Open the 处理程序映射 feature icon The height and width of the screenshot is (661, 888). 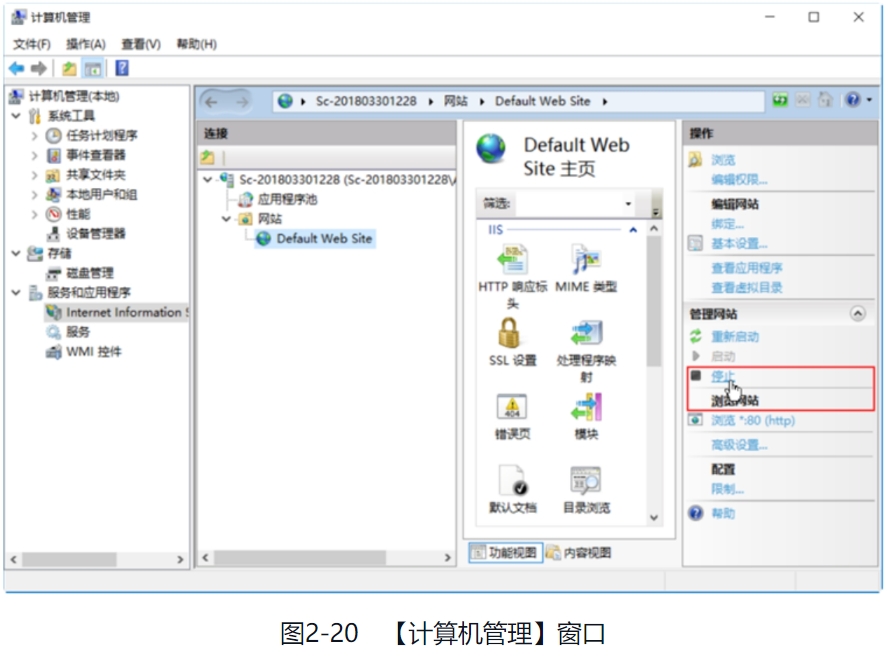(x=585, y=333)
